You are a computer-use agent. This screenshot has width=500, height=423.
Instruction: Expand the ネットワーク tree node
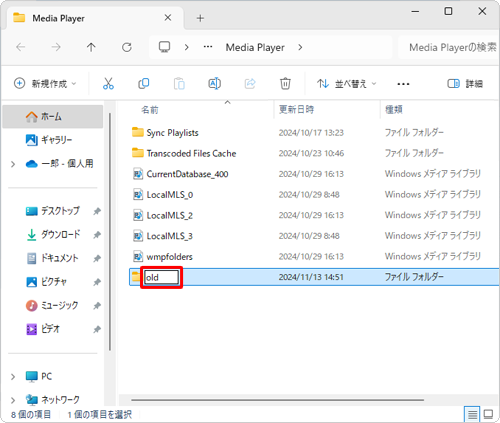(x=13, y=400)
